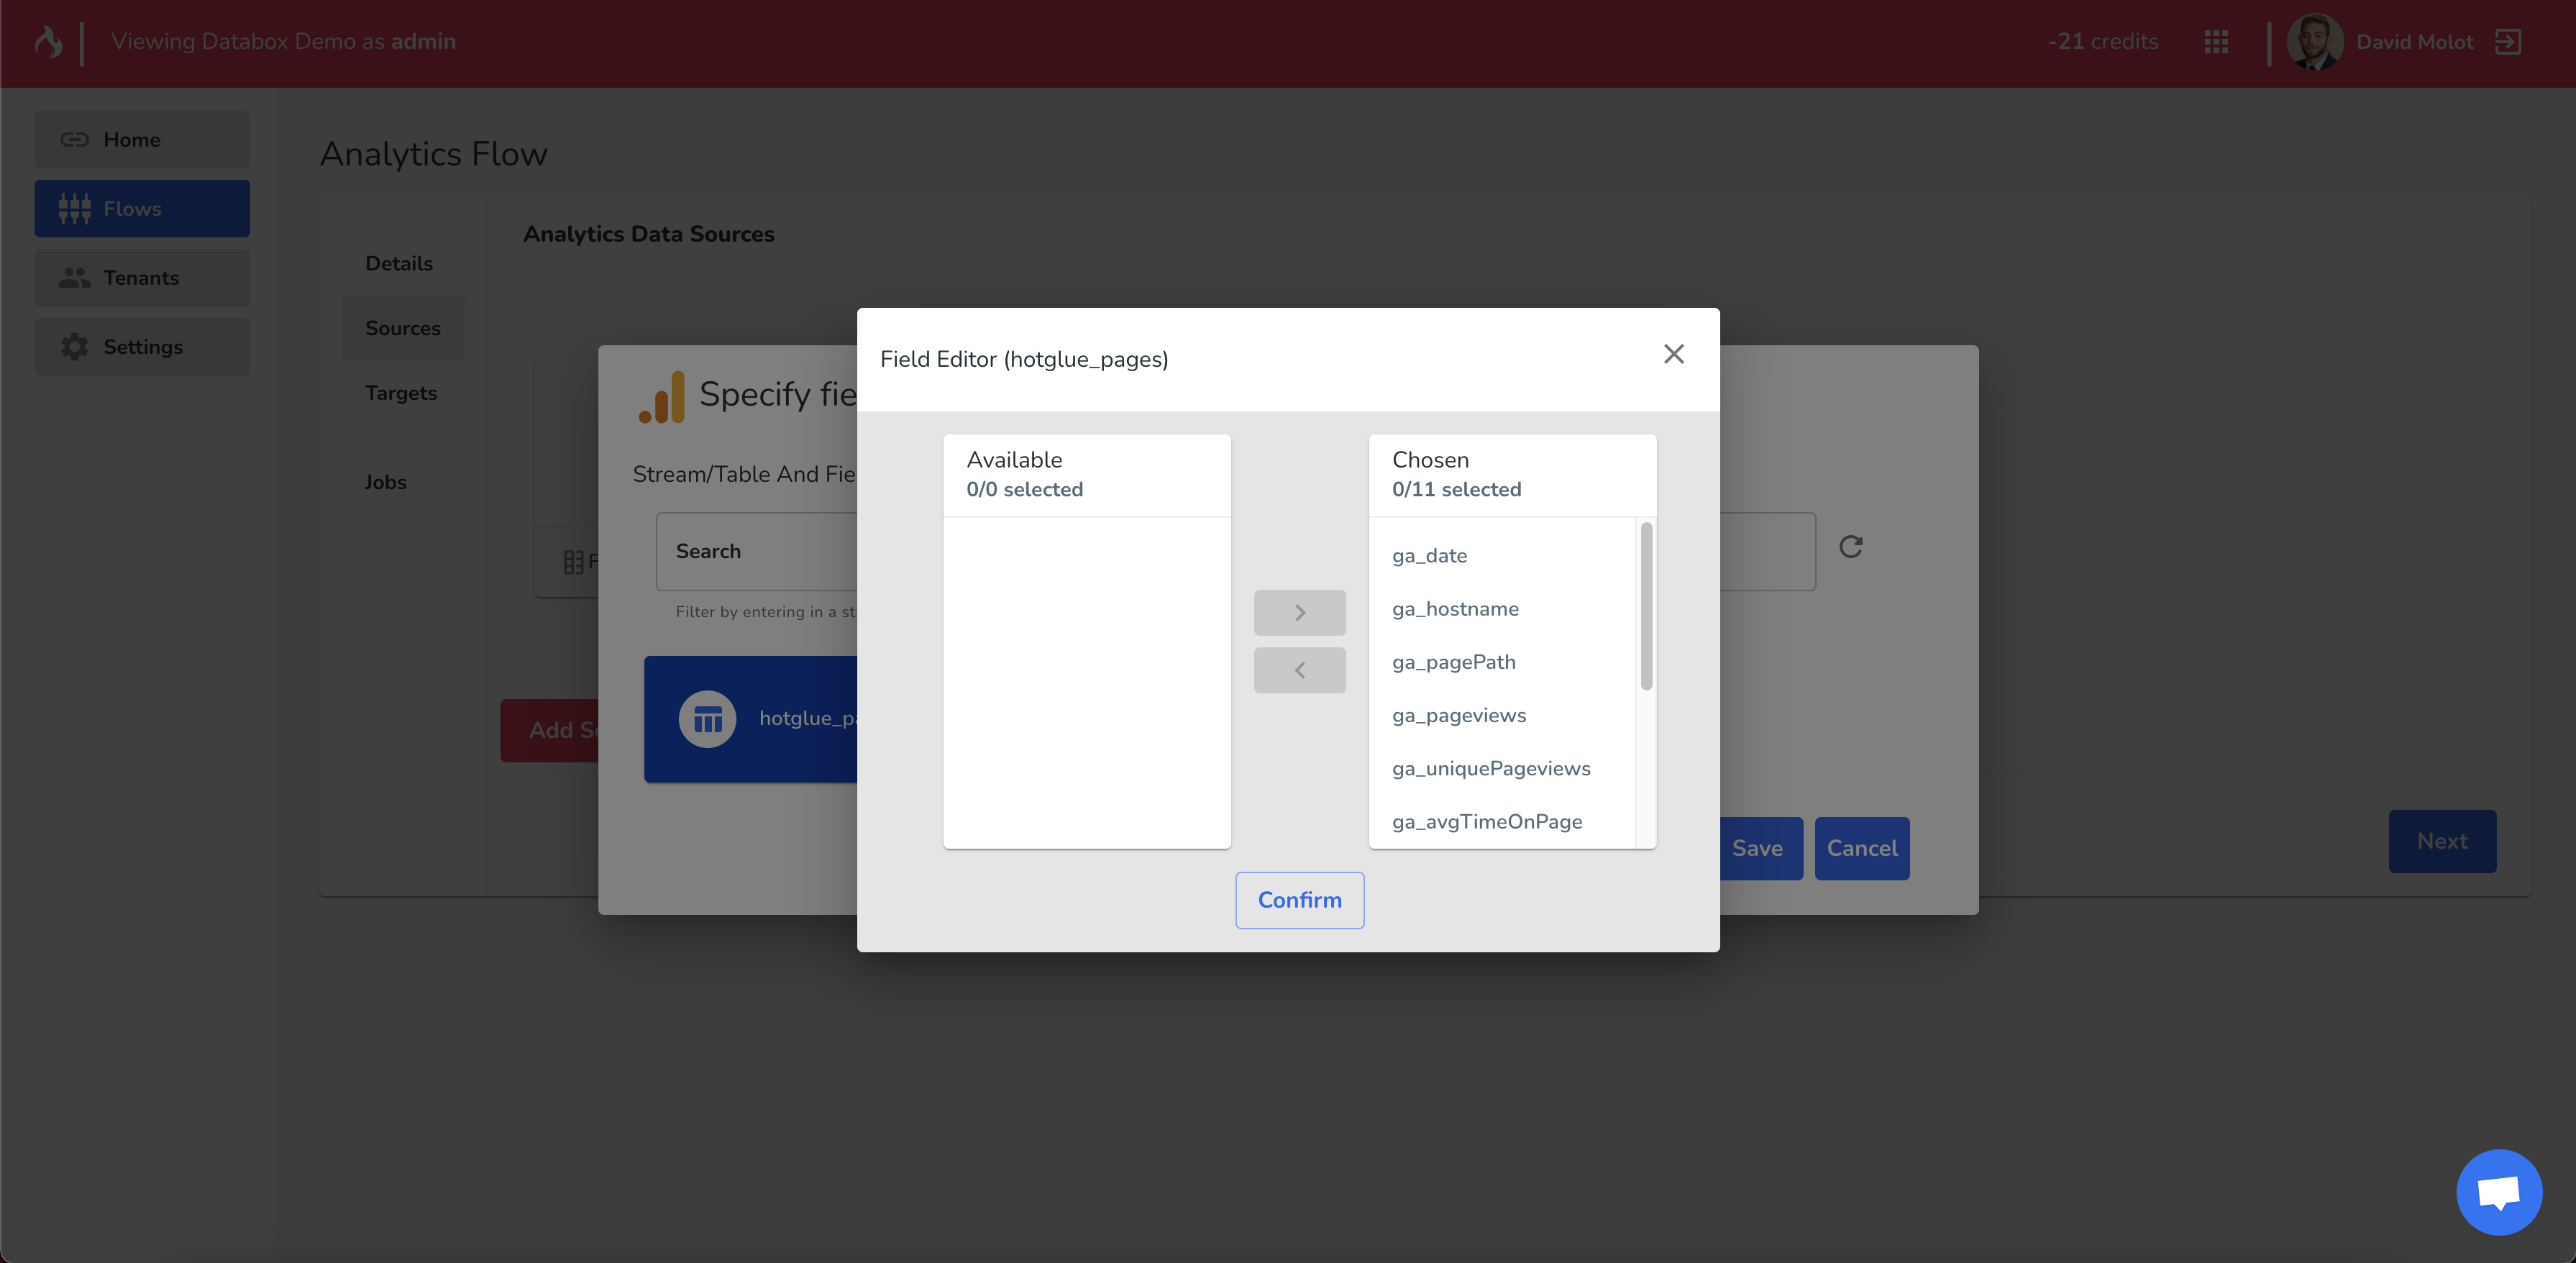This screenshot has width=2576, height=1263.
Task: Switch to the Targets tab
Action: pyautogui.click(x=401, y=393)
